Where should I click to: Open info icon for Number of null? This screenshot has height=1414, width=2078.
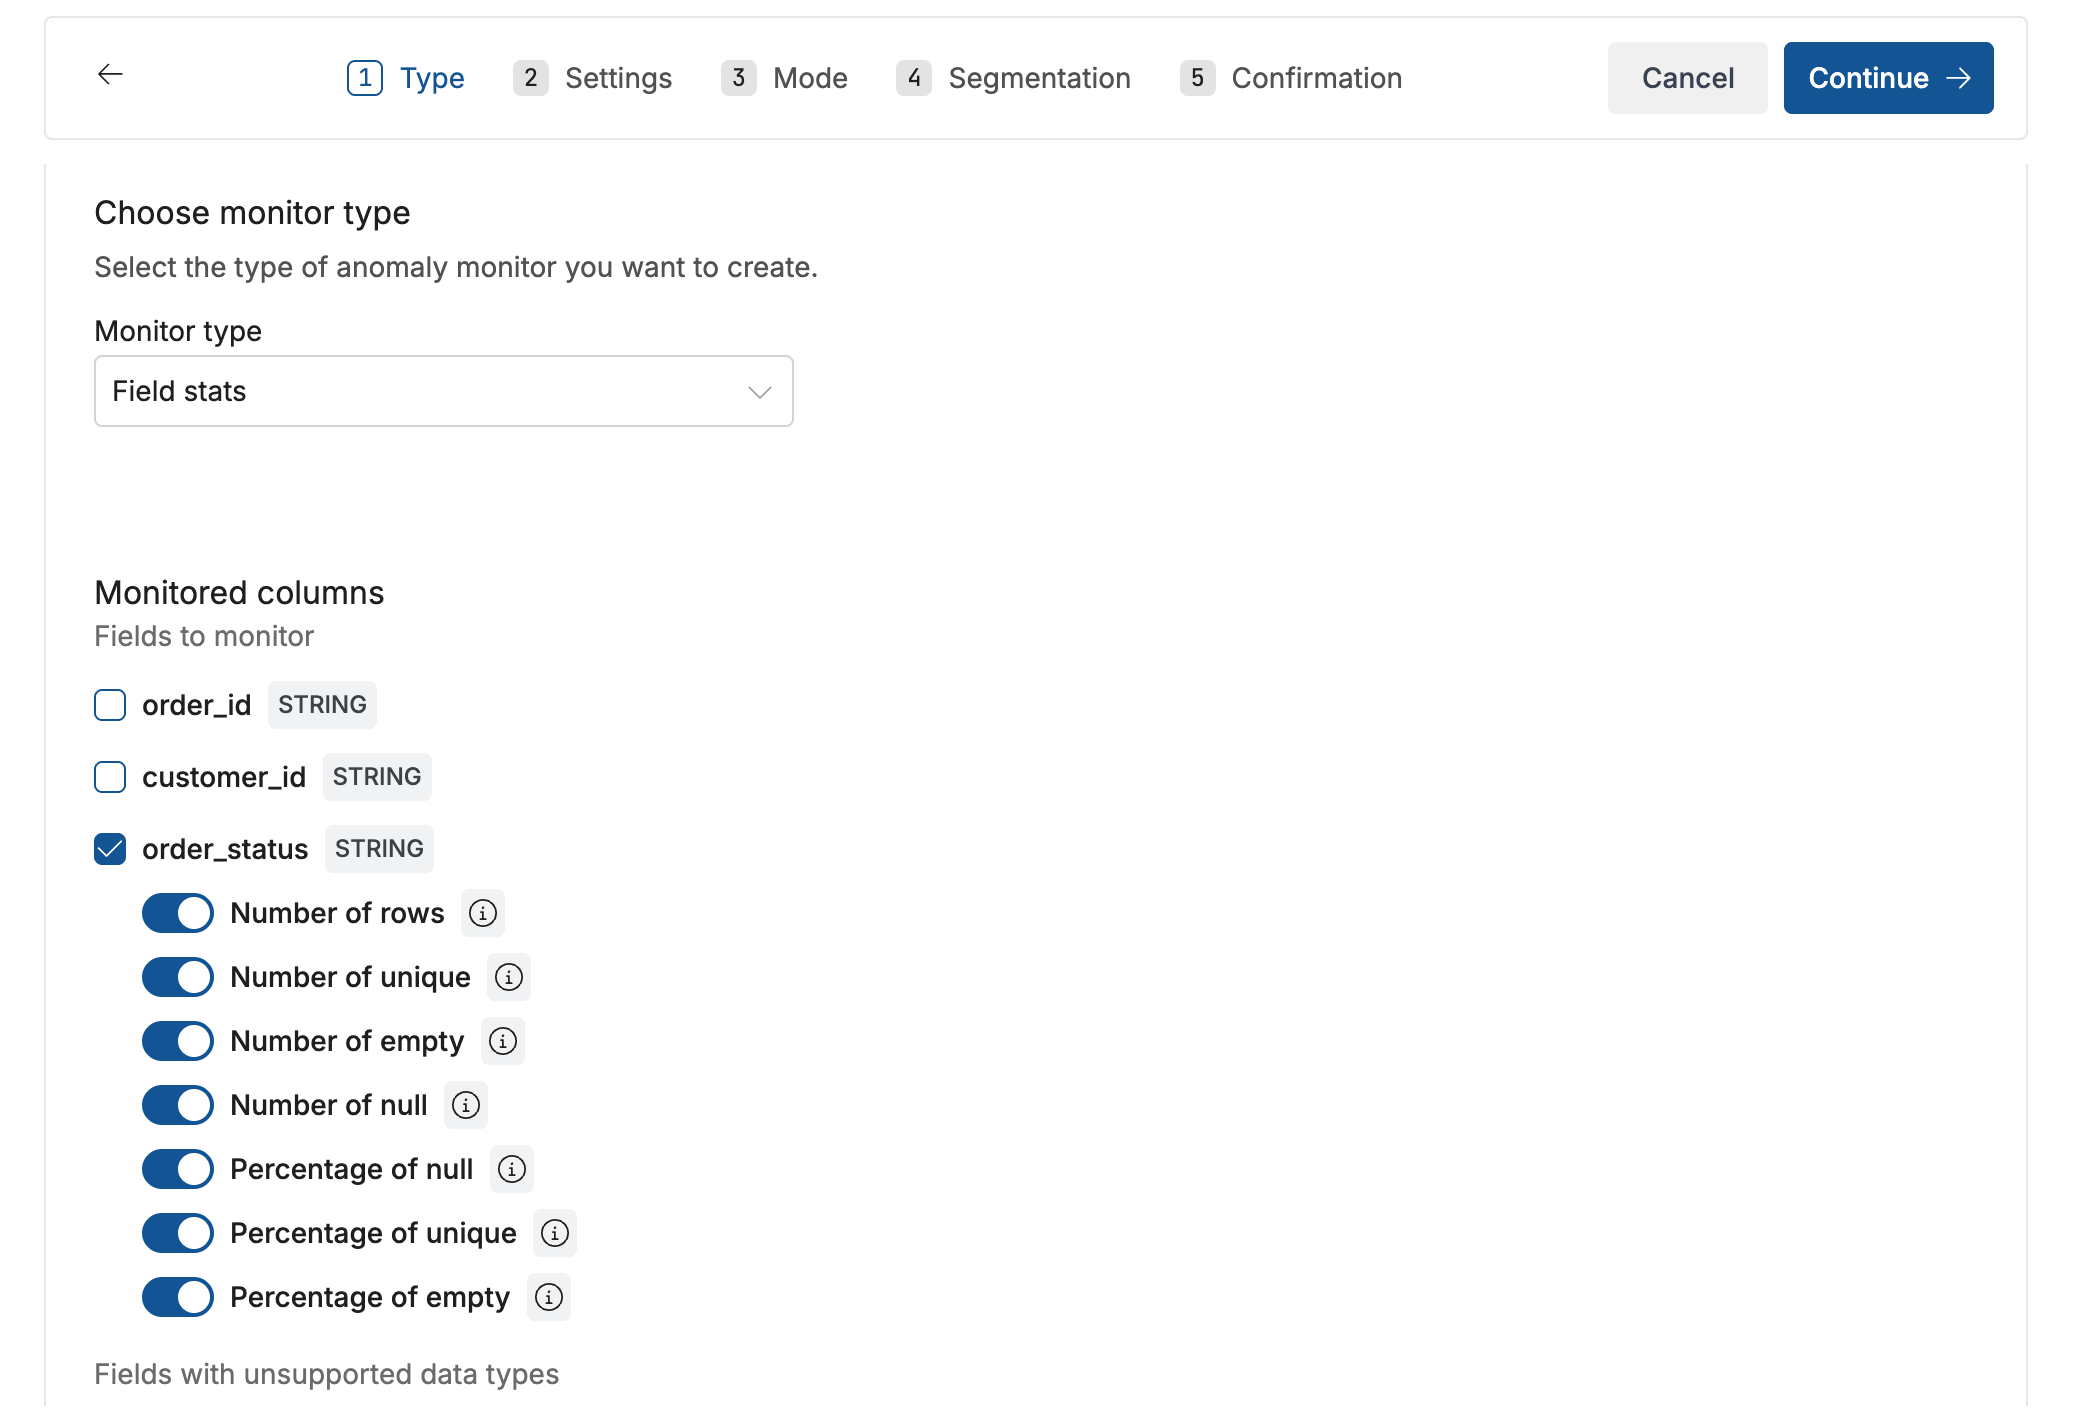(466, 1105)
